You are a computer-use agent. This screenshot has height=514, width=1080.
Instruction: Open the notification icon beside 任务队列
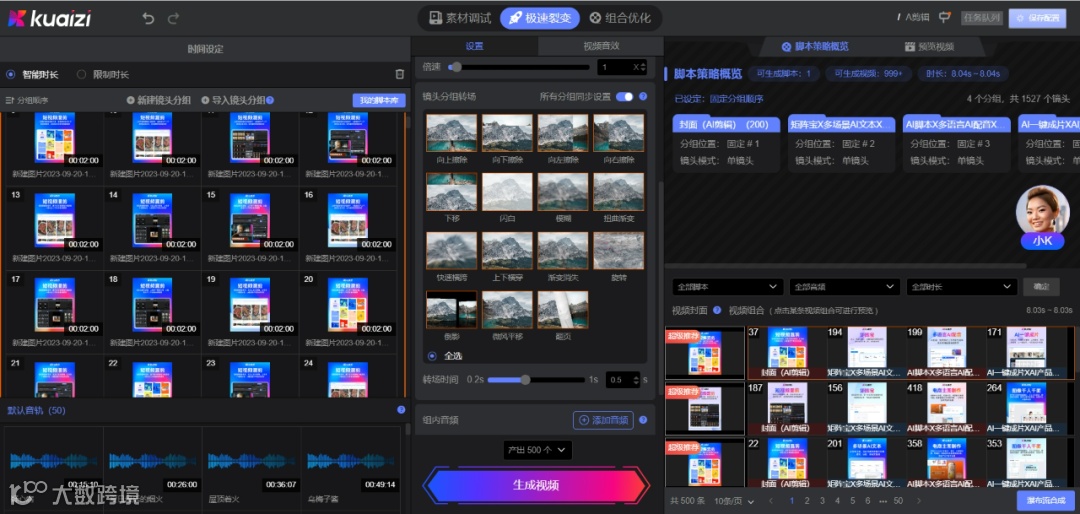[945, 17]
